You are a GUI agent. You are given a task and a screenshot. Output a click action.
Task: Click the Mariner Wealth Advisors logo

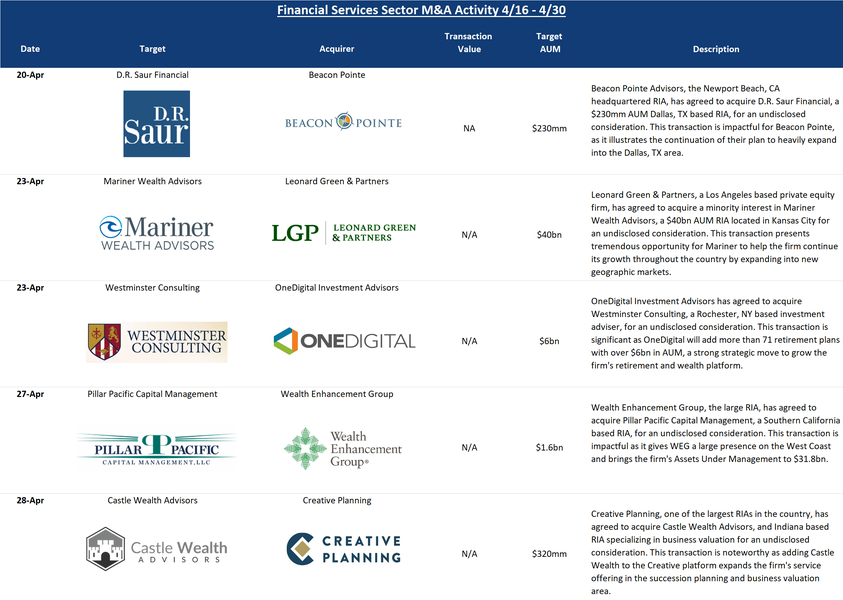pos(157,233)
